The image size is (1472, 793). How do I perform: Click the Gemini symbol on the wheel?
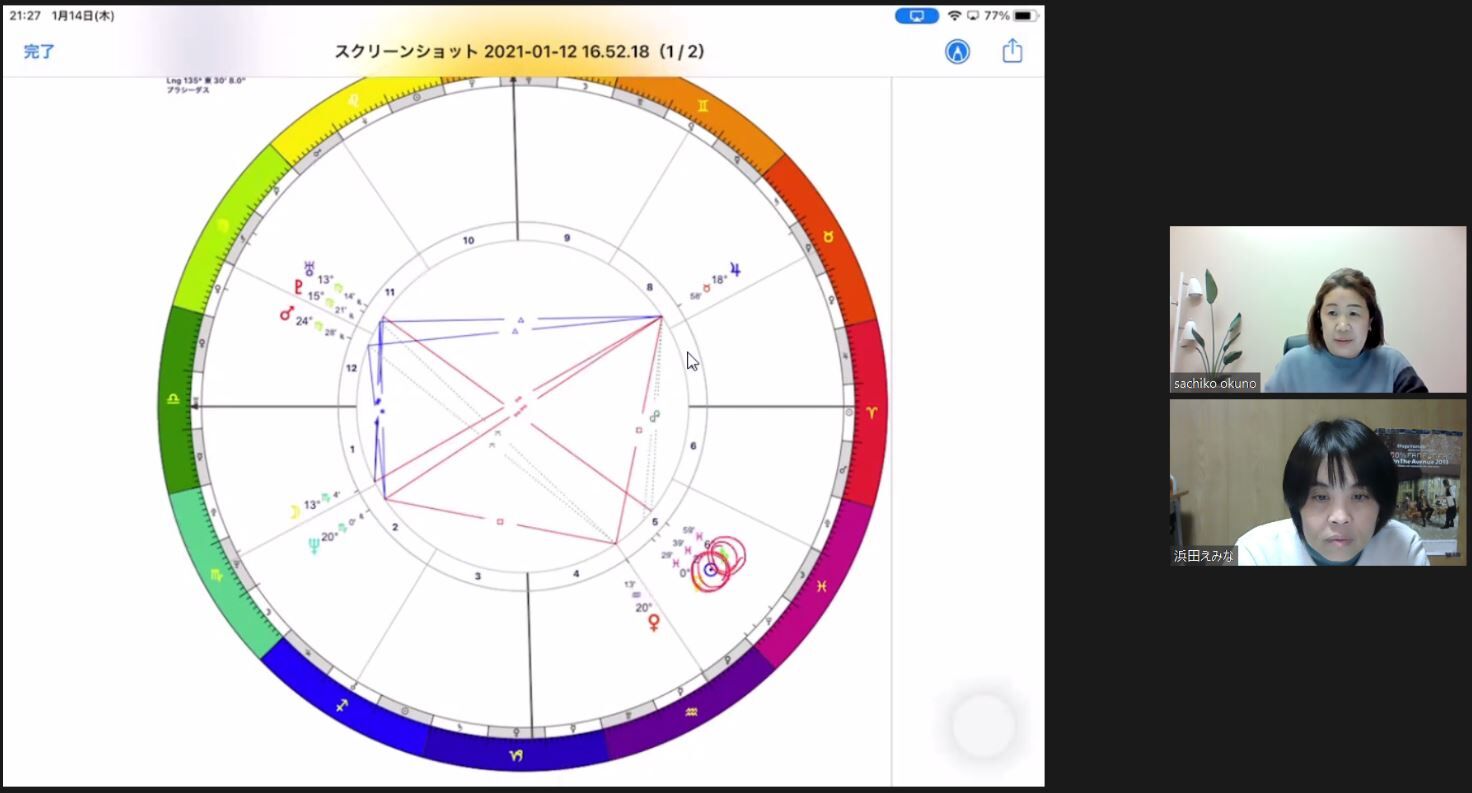pyautogui.click(x=703, y=105)
